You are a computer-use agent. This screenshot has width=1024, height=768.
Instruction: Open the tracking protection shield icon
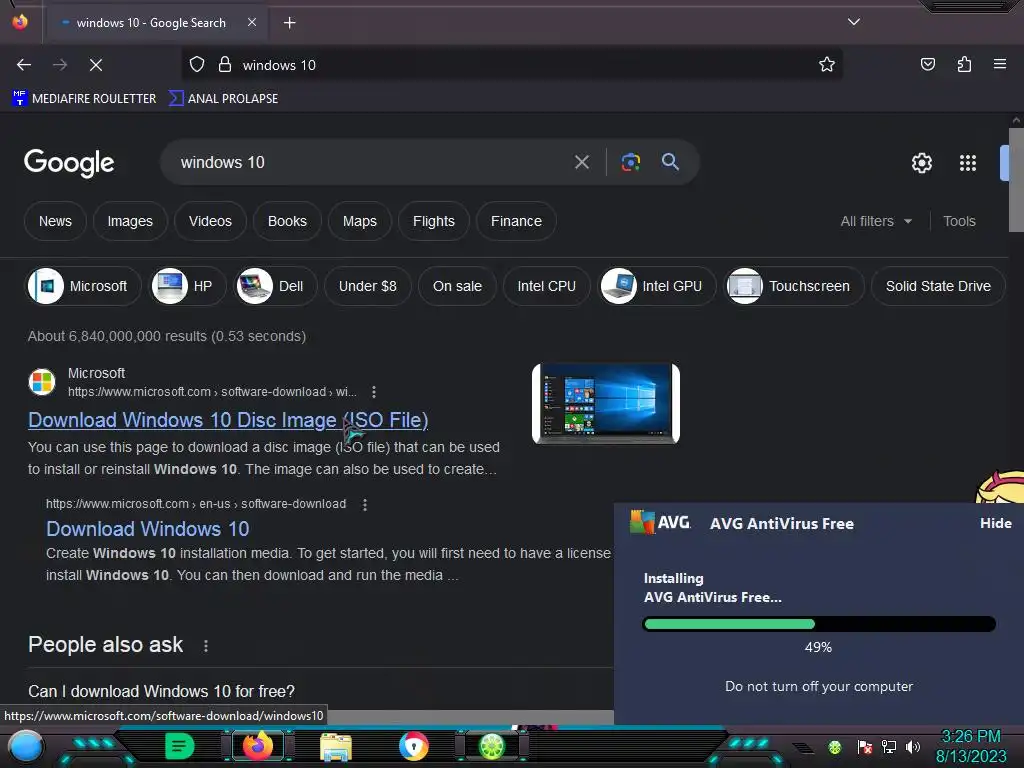[x=197, y=65]
